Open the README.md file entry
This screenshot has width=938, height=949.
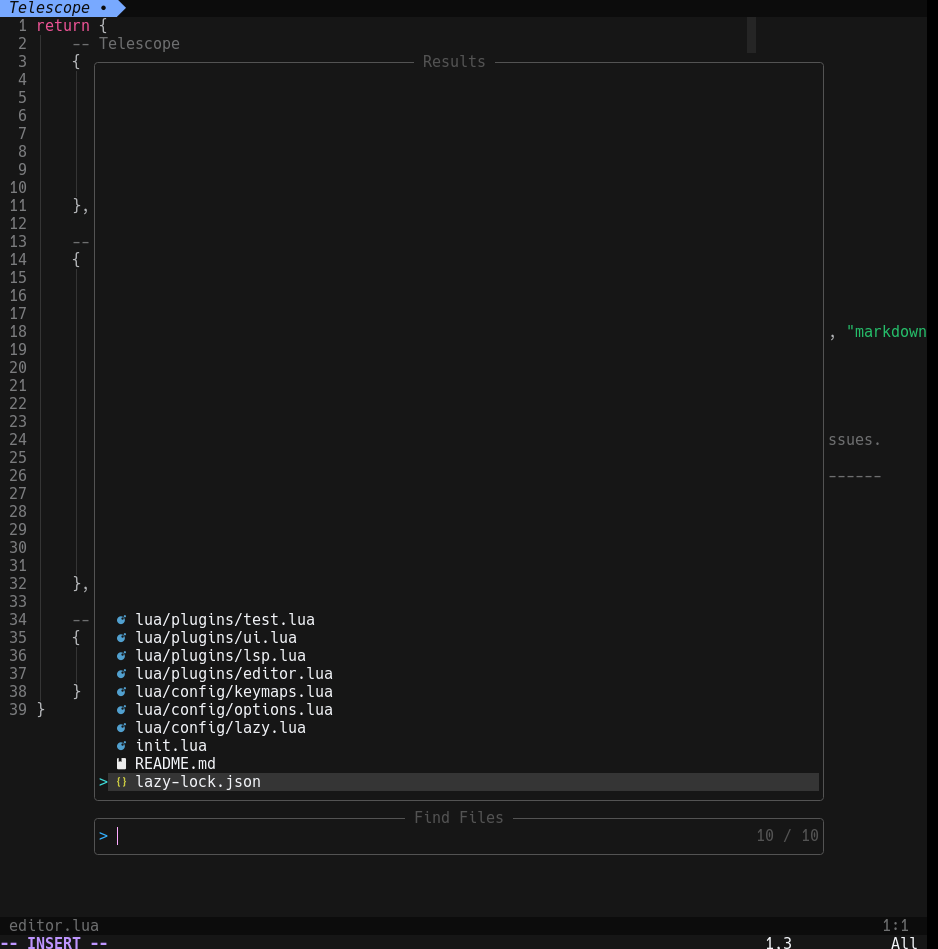click(175, 764)
